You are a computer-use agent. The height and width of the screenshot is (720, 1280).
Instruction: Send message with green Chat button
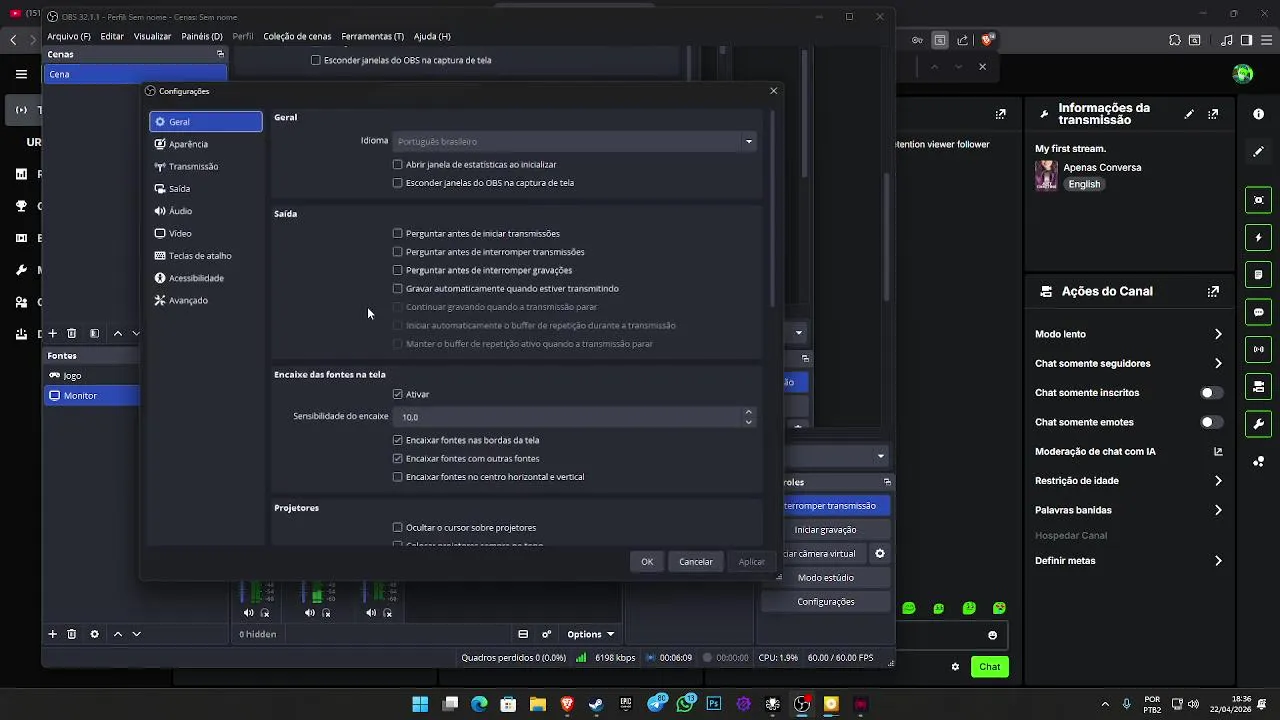pyautogui.click(x=989, y=667)
